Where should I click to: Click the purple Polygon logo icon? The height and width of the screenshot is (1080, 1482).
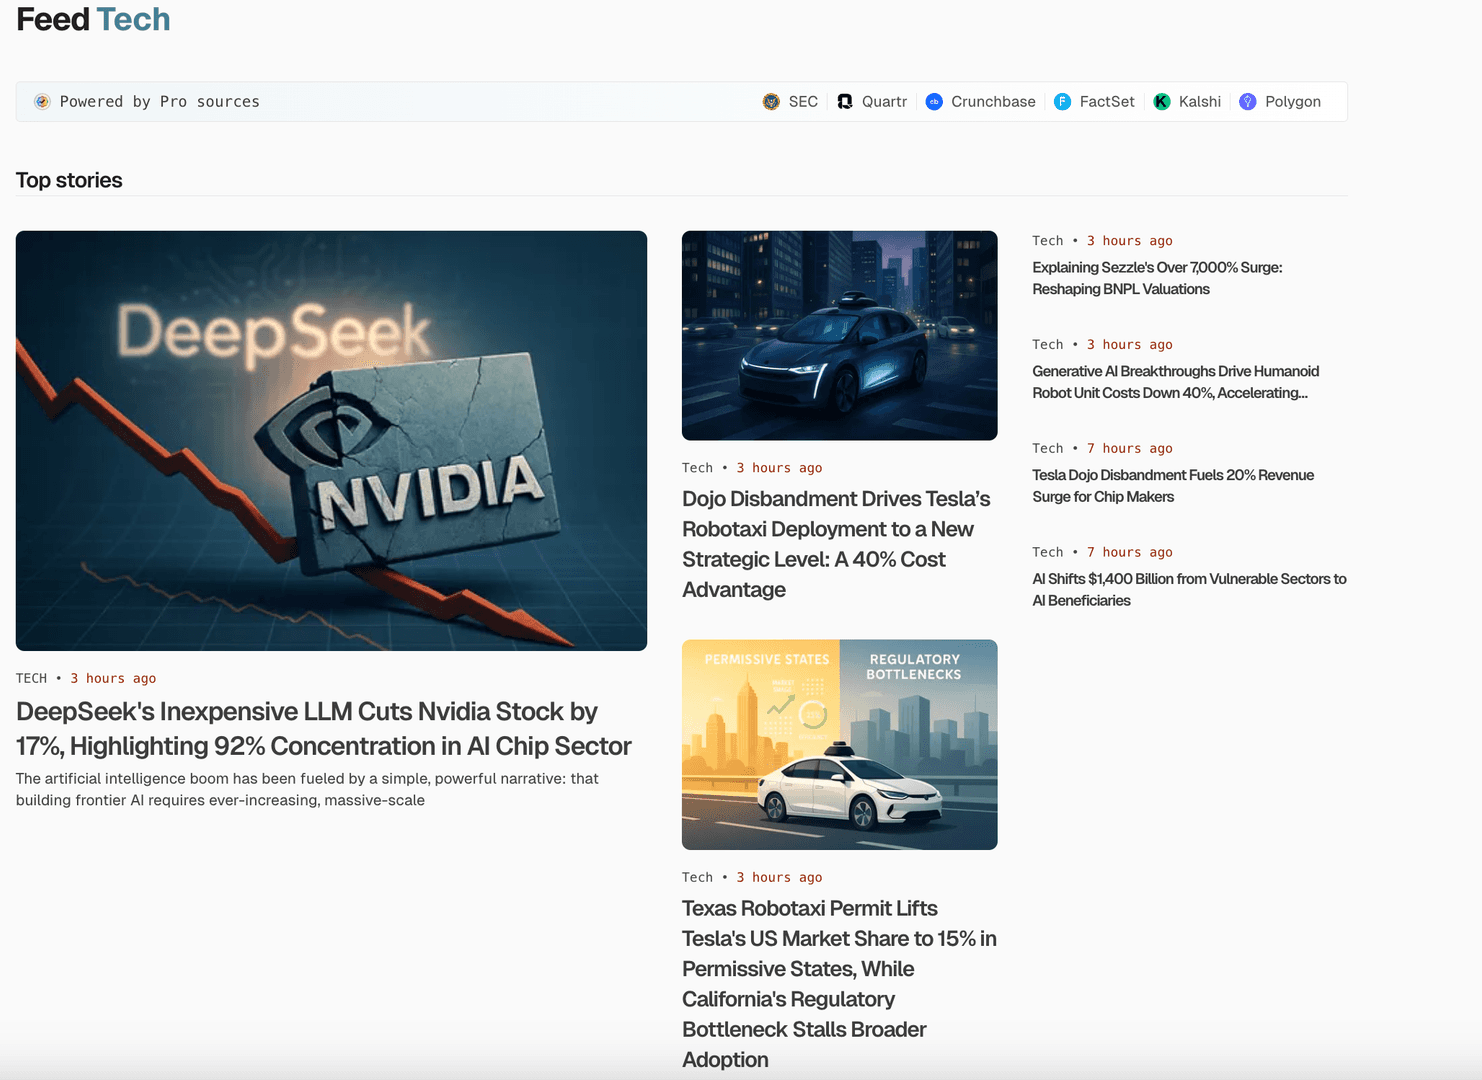coord(1248,102)
